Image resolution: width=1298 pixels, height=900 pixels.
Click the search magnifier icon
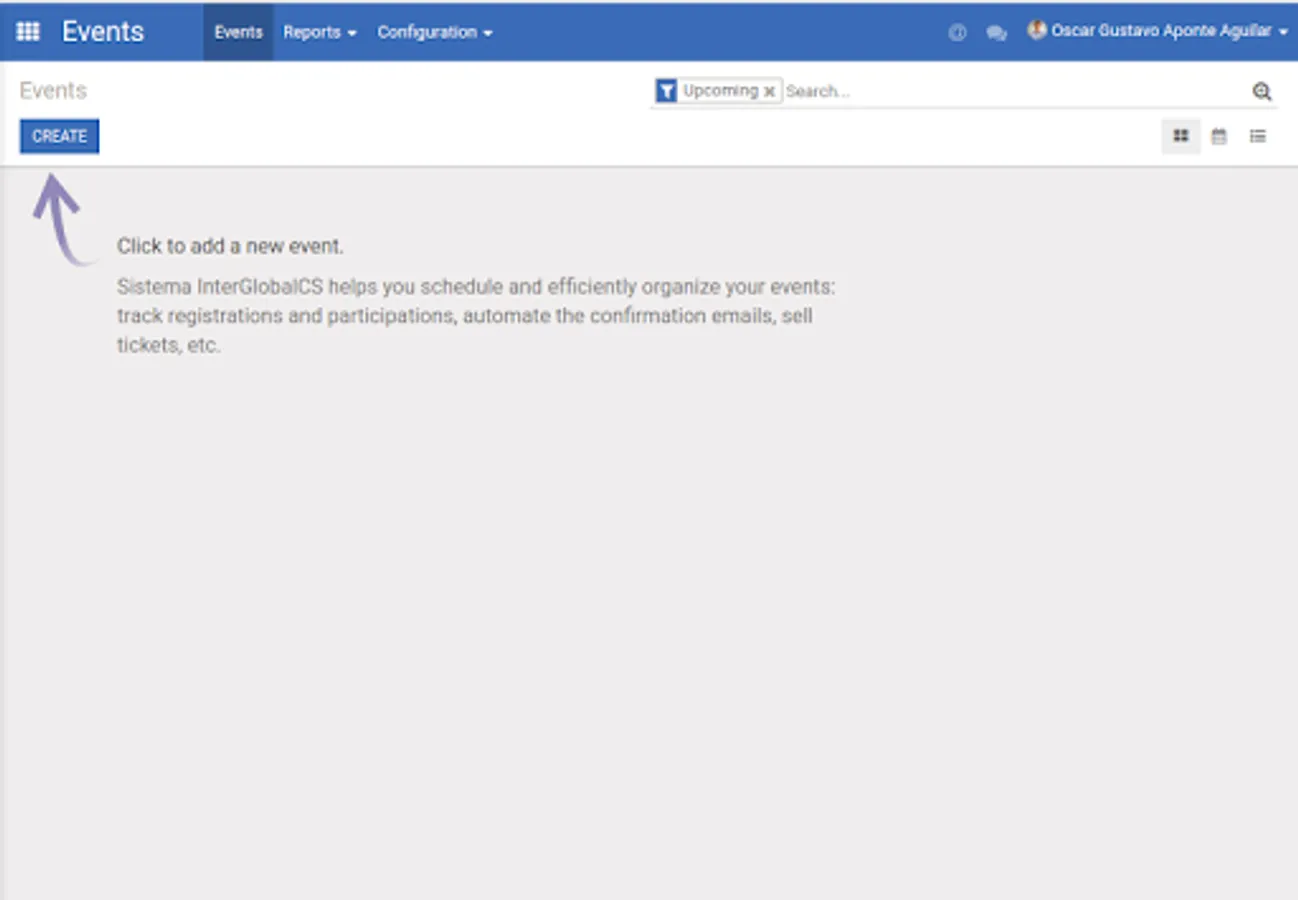pyautogui.click(x=1262, y=92)
